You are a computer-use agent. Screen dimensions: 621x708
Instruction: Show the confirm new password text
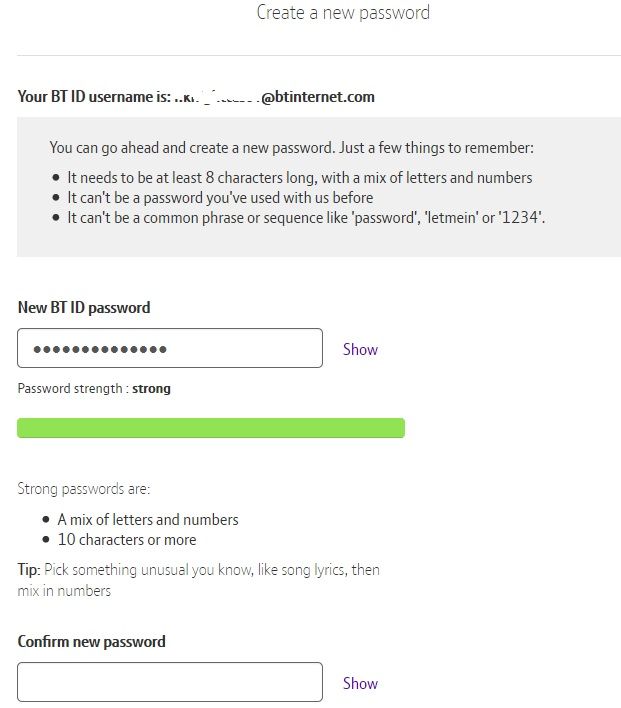coord(360,683)
